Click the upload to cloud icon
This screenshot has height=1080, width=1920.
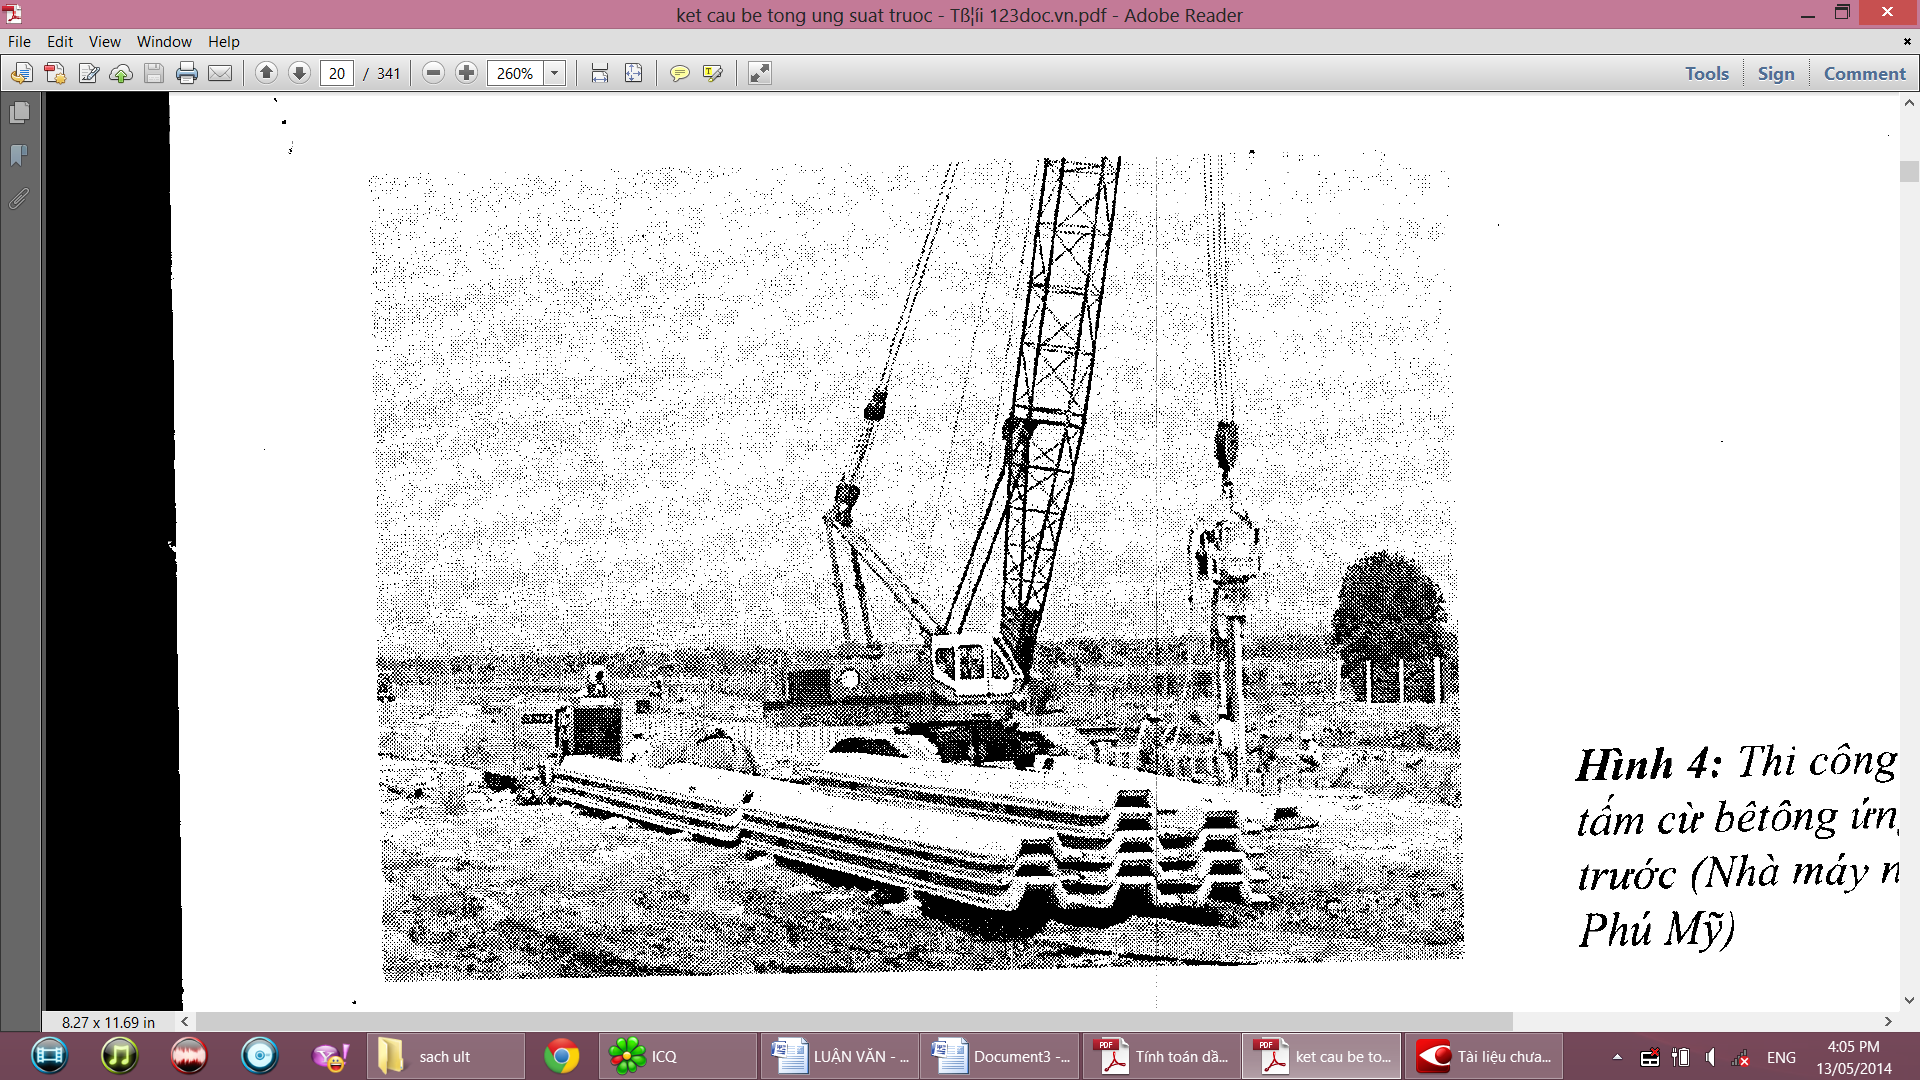click(121, 73)
